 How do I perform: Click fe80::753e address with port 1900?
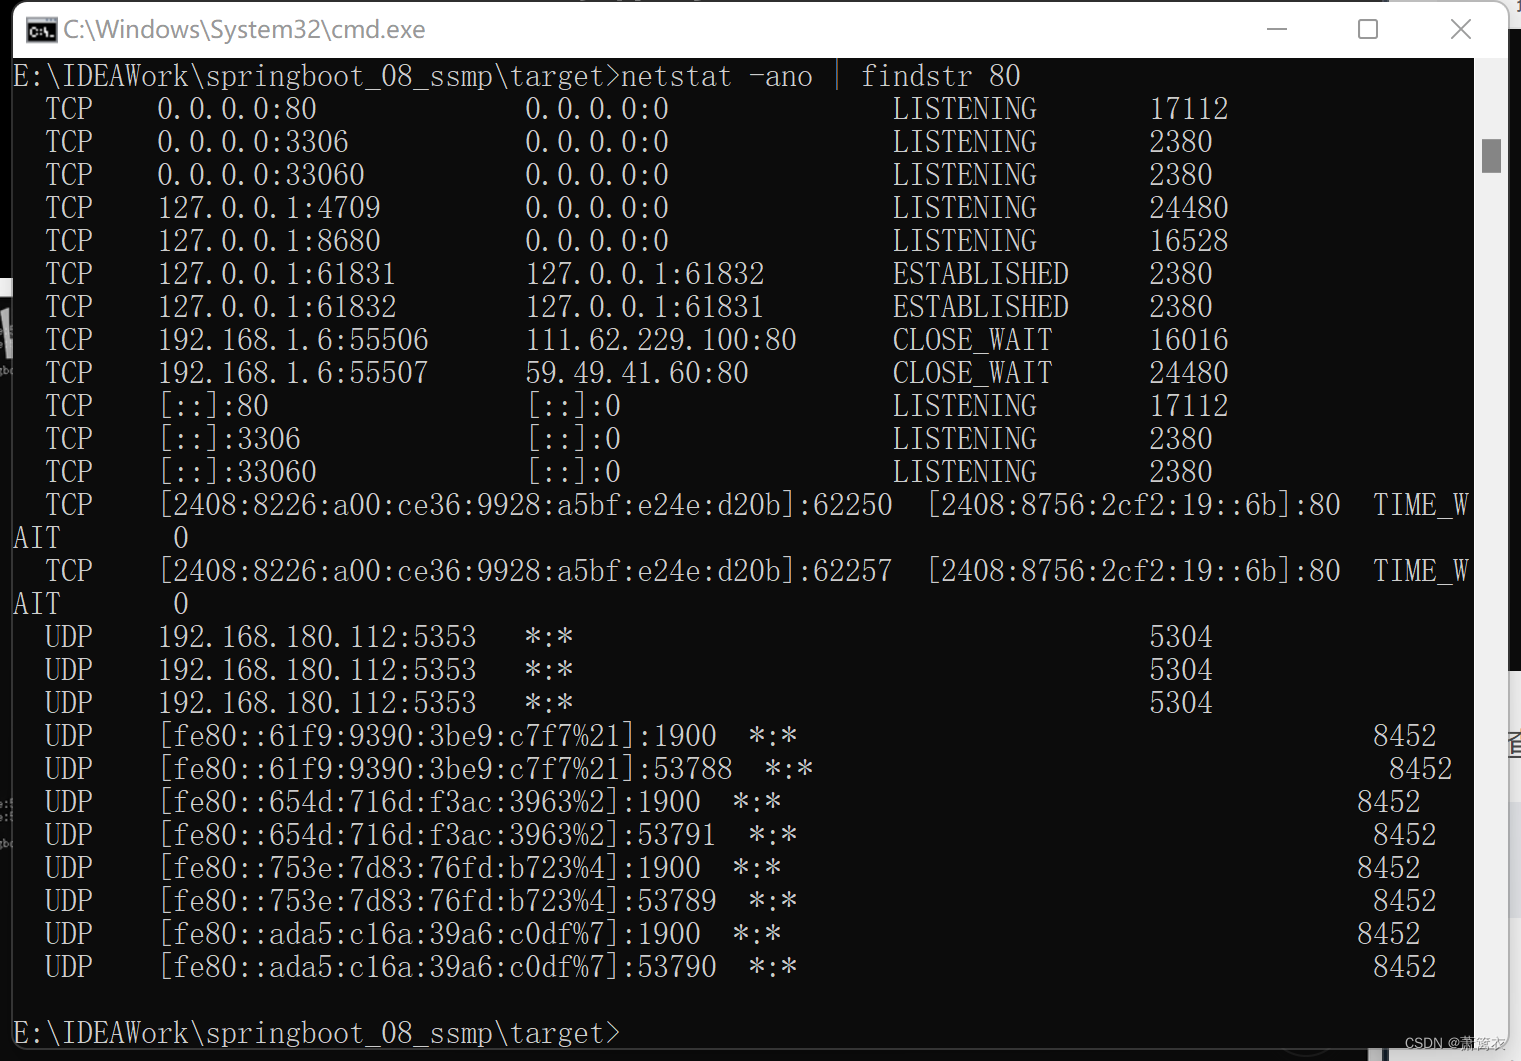430,868
